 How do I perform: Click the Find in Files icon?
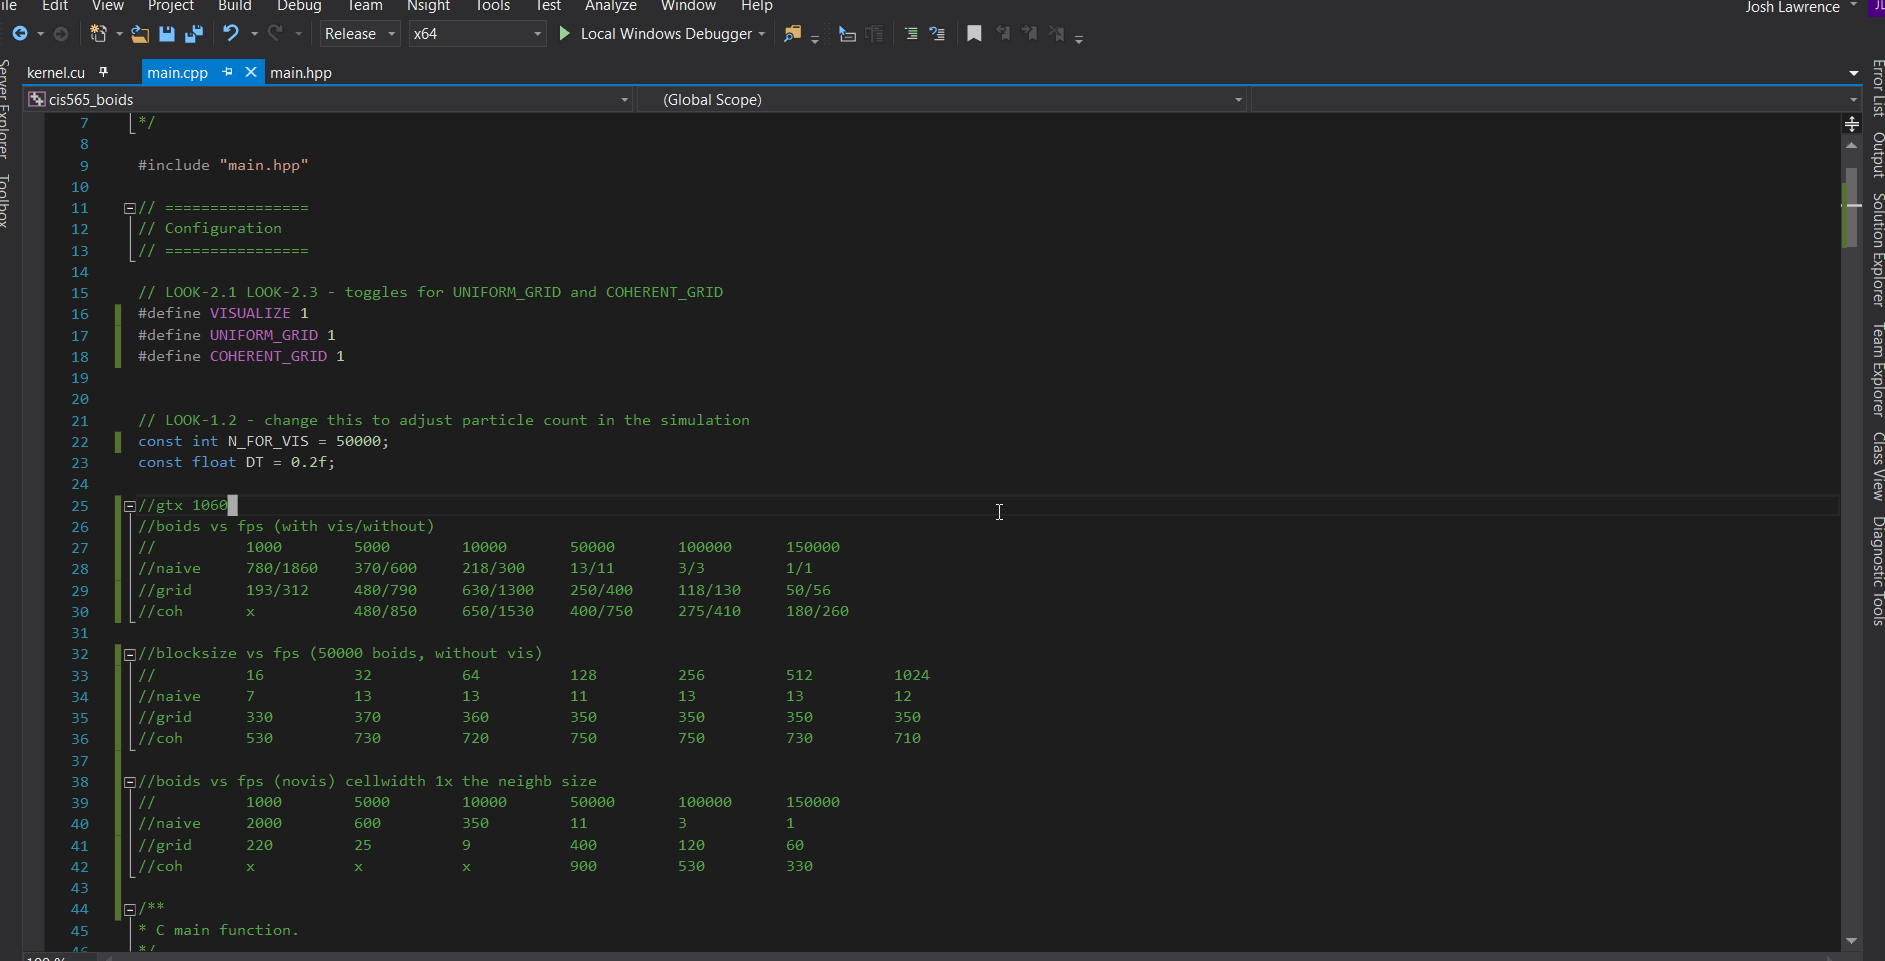(792, 34)
